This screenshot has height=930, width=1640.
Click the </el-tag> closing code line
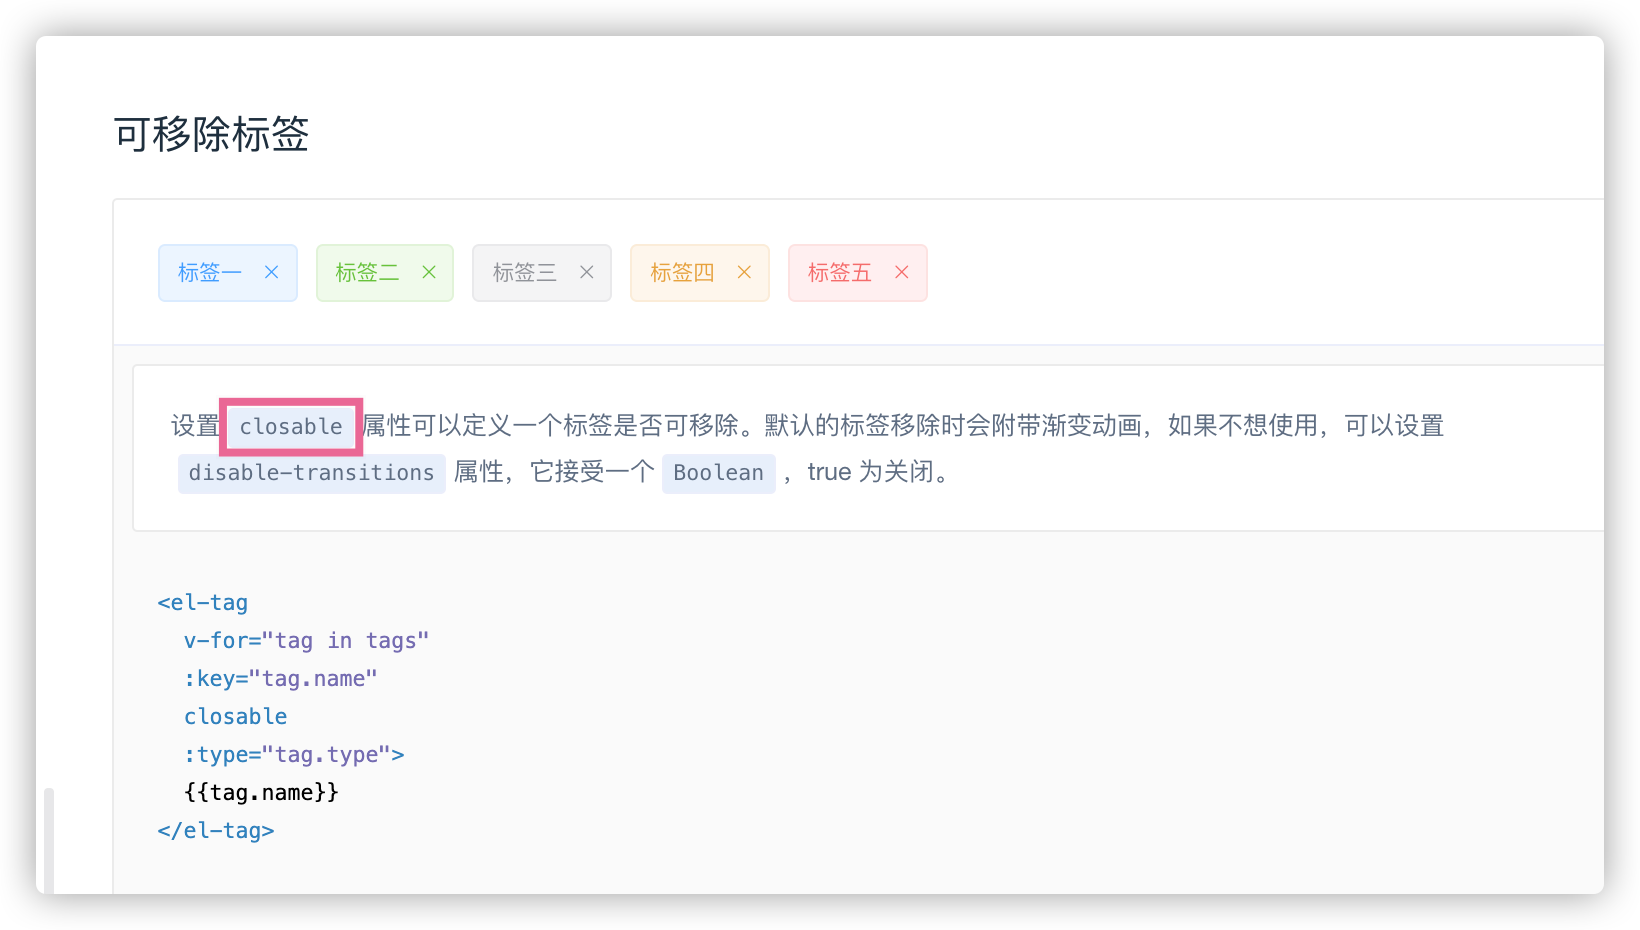(216, 831)
